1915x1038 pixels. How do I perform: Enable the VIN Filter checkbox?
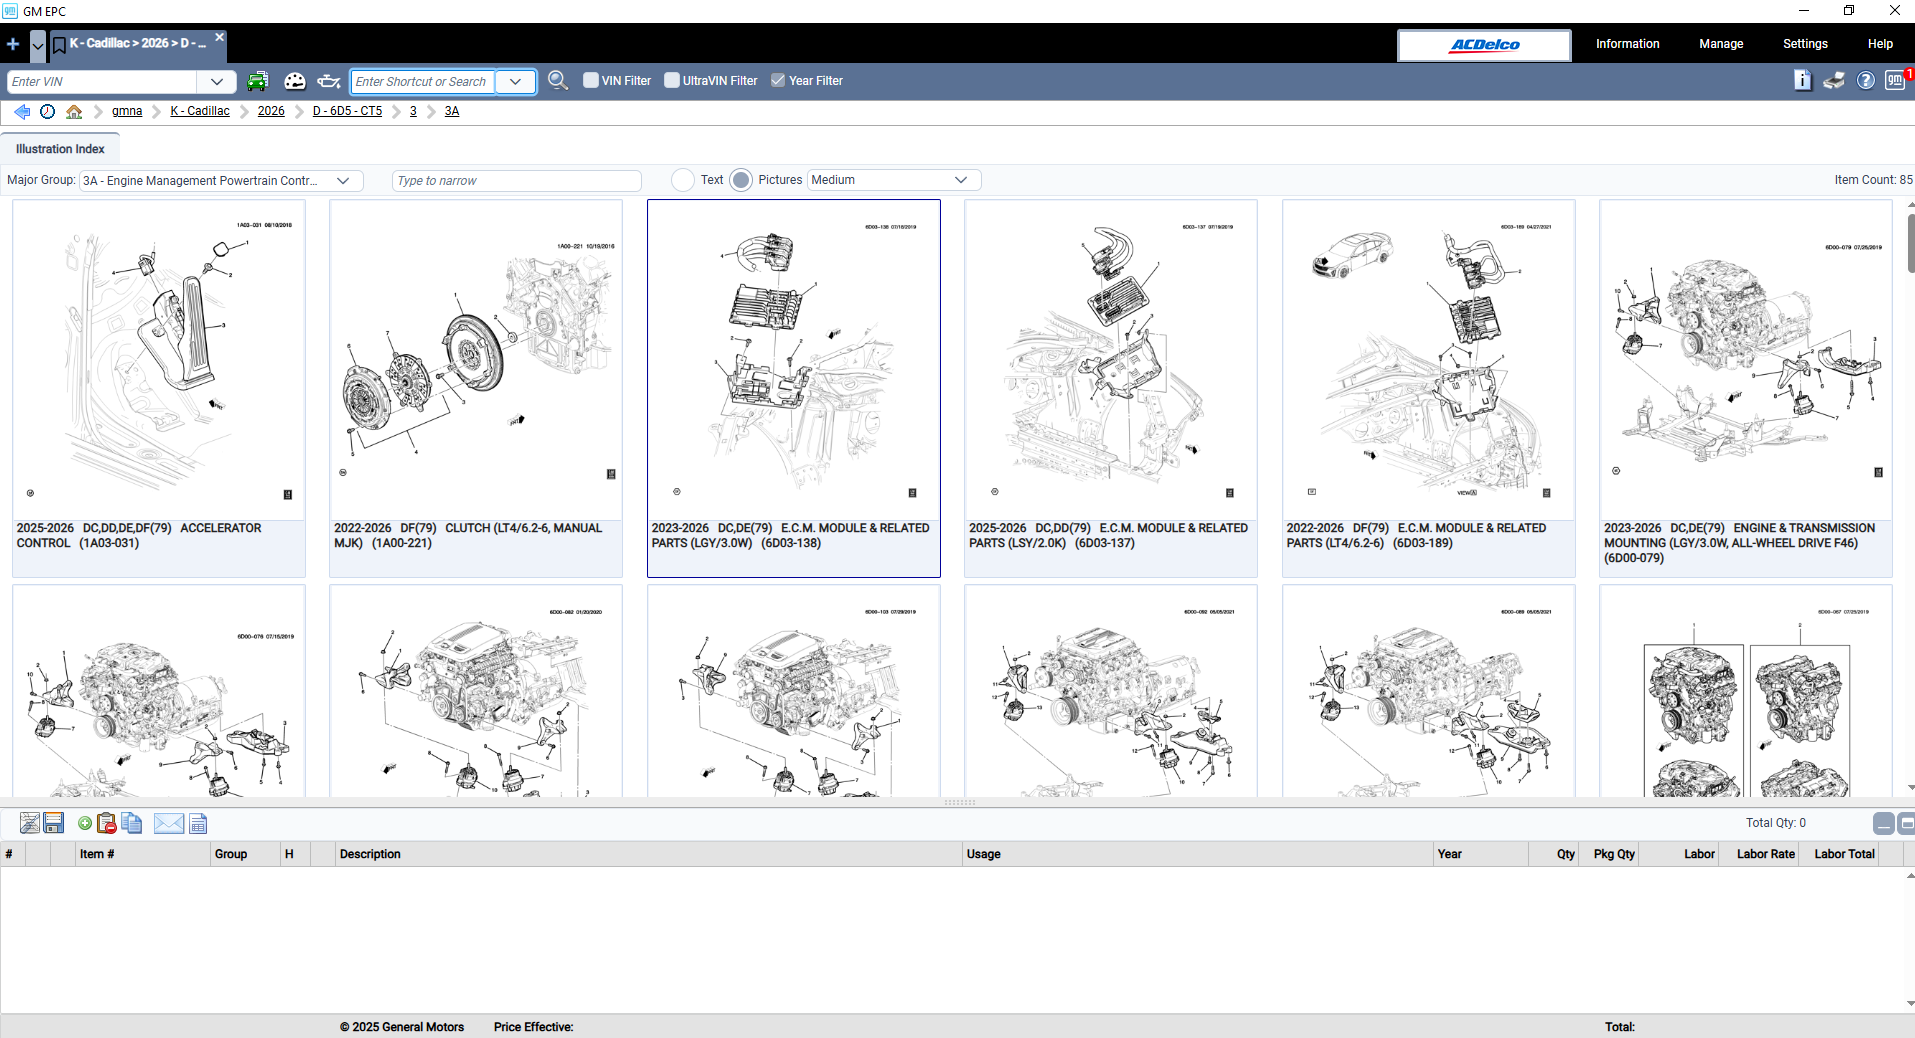[x=590, y=80]
